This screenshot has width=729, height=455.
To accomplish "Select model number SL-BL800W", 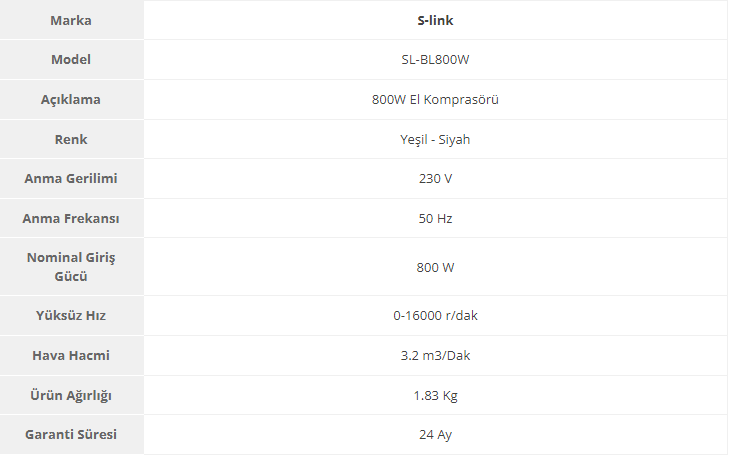I will pos(435,60).
